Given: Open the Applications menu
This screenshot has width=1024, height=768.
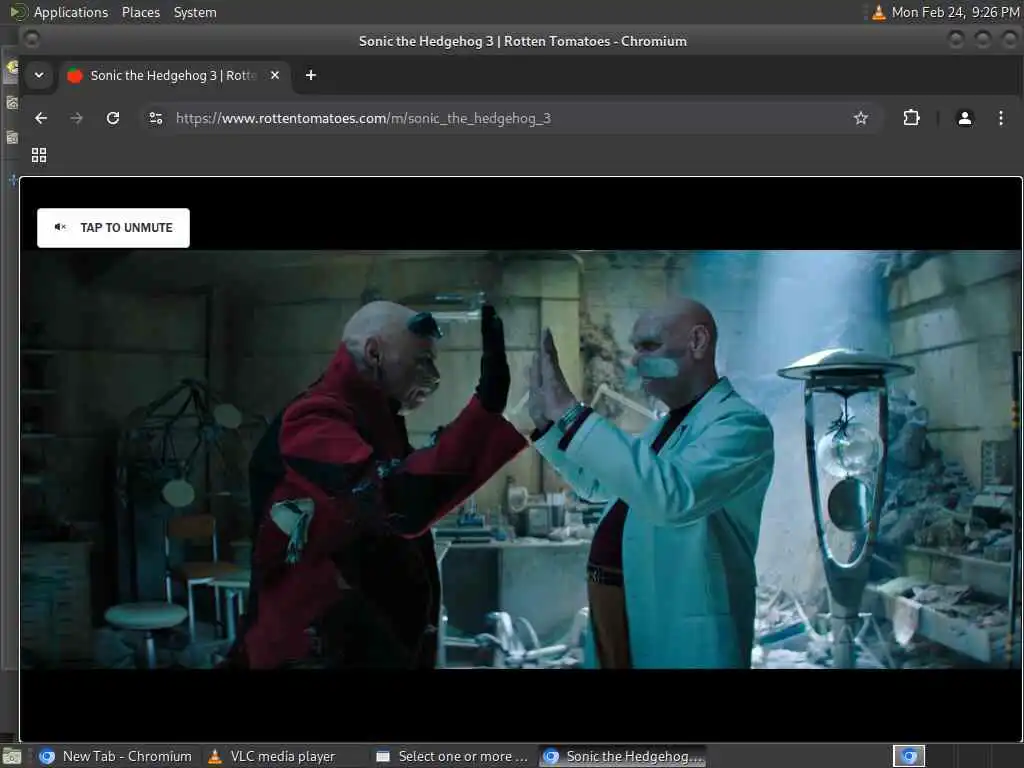Looking at the screenshot, I should (x=71, y=12).
